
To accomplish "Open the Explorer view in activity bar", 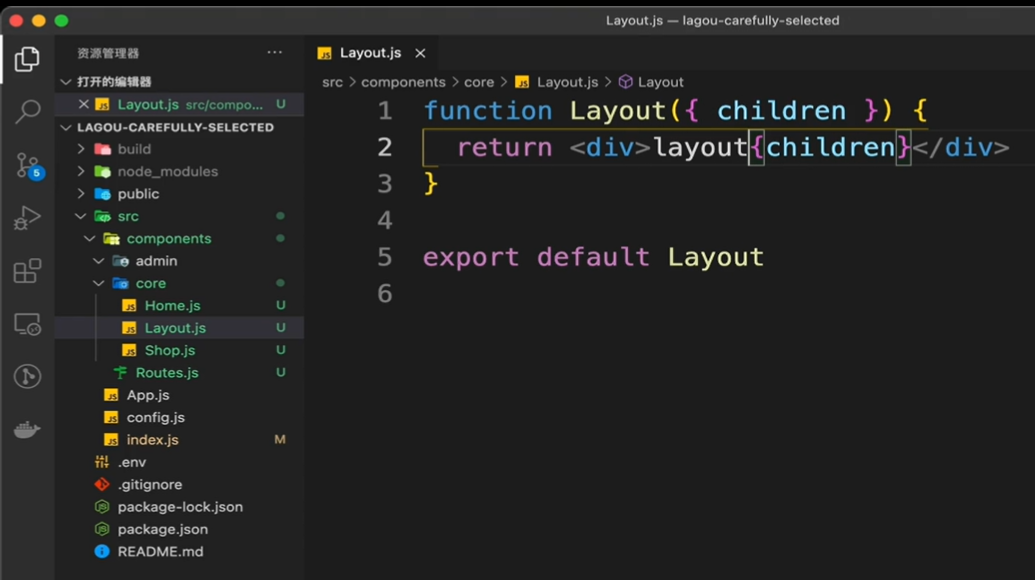I will pyautogui.click(x=27, y=59).
